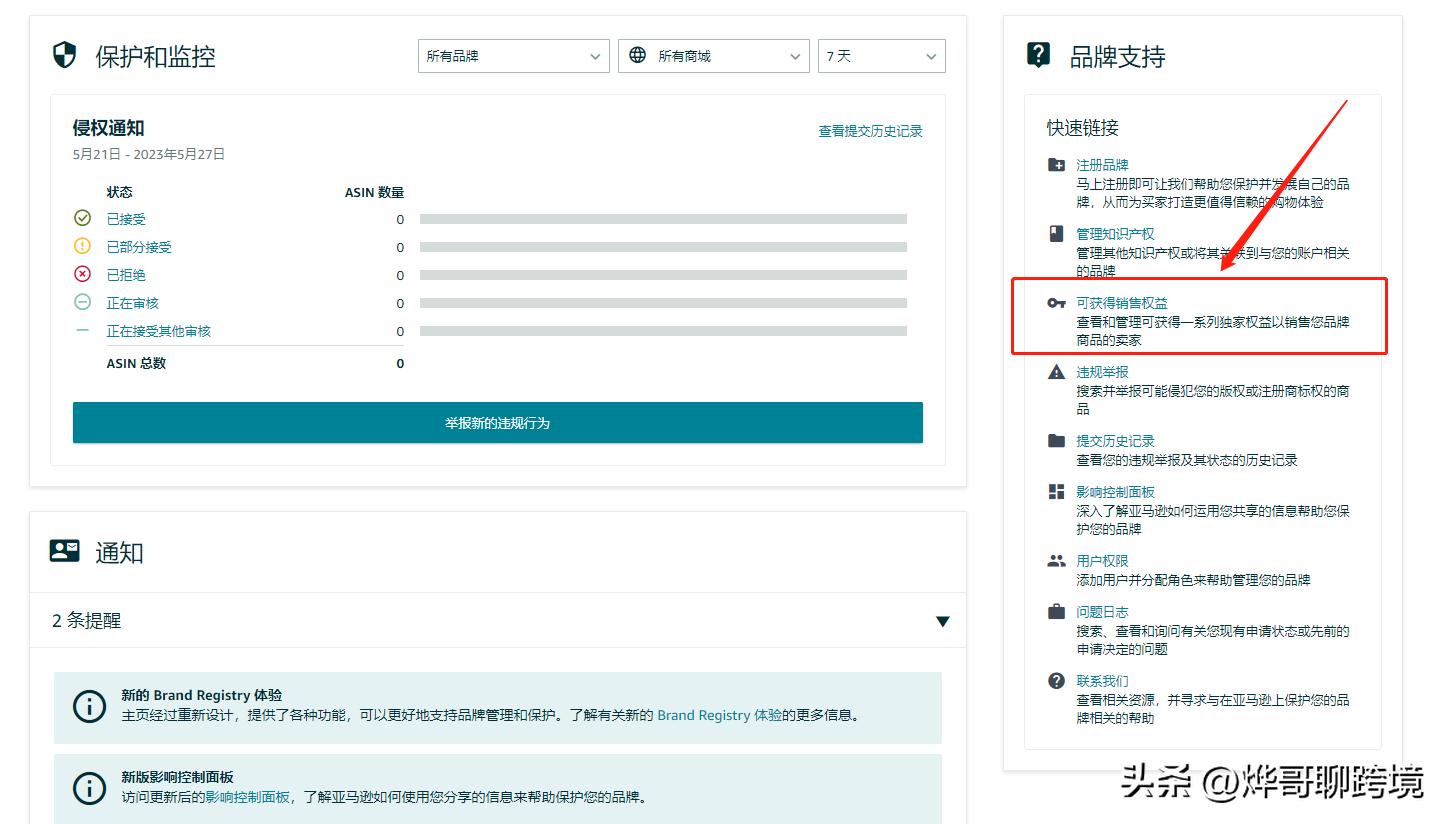Select 管理知识产权 in the quick links
This screenshot has width=1448, height=824.
pyautogui.click(x=1115, y=233)
